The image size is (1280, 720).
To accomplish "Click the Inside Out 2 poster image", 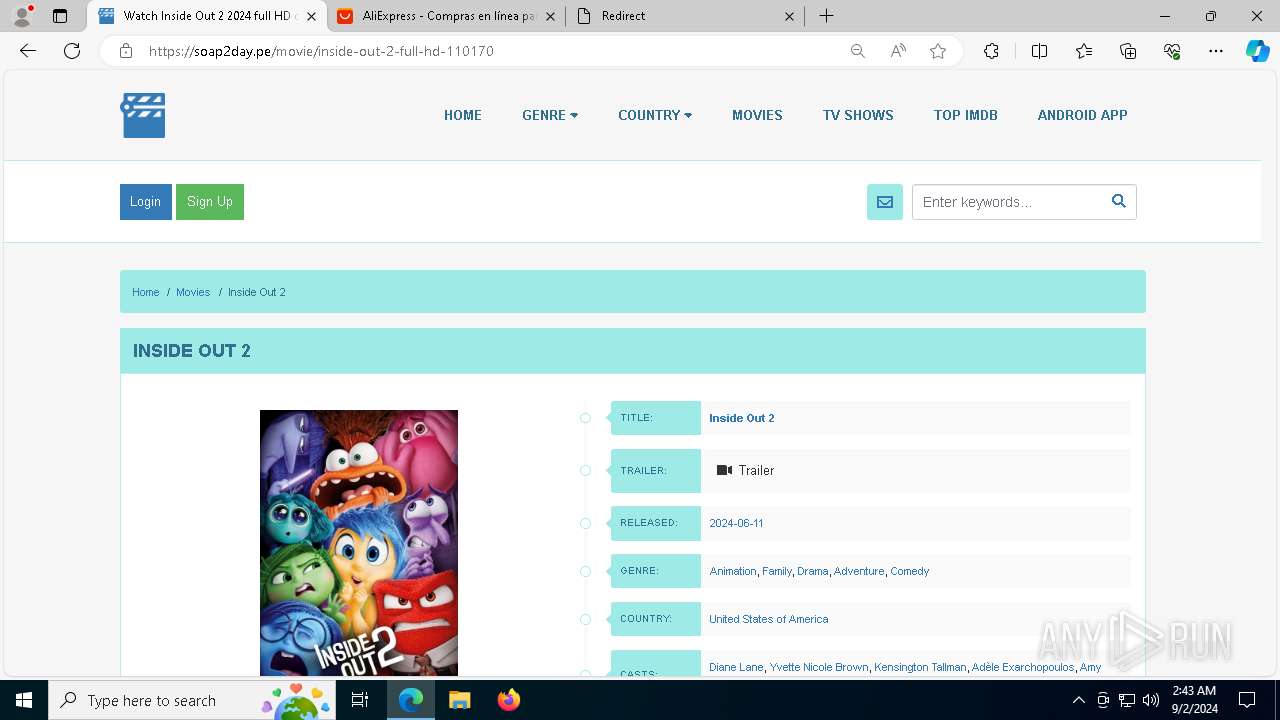I will click(x=359, y=543).
